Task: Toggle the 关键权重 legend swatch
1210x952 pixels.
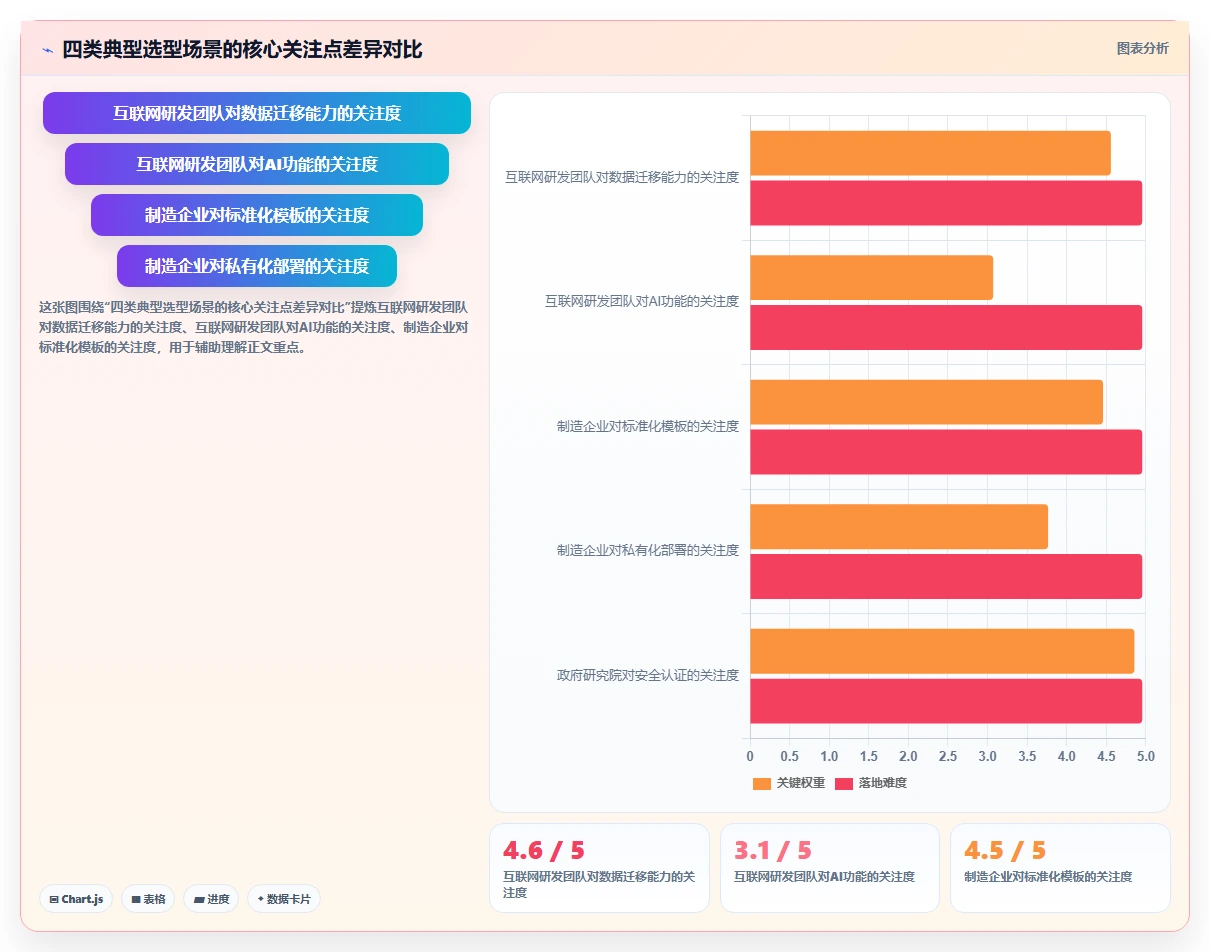Action: coord(762,783)
